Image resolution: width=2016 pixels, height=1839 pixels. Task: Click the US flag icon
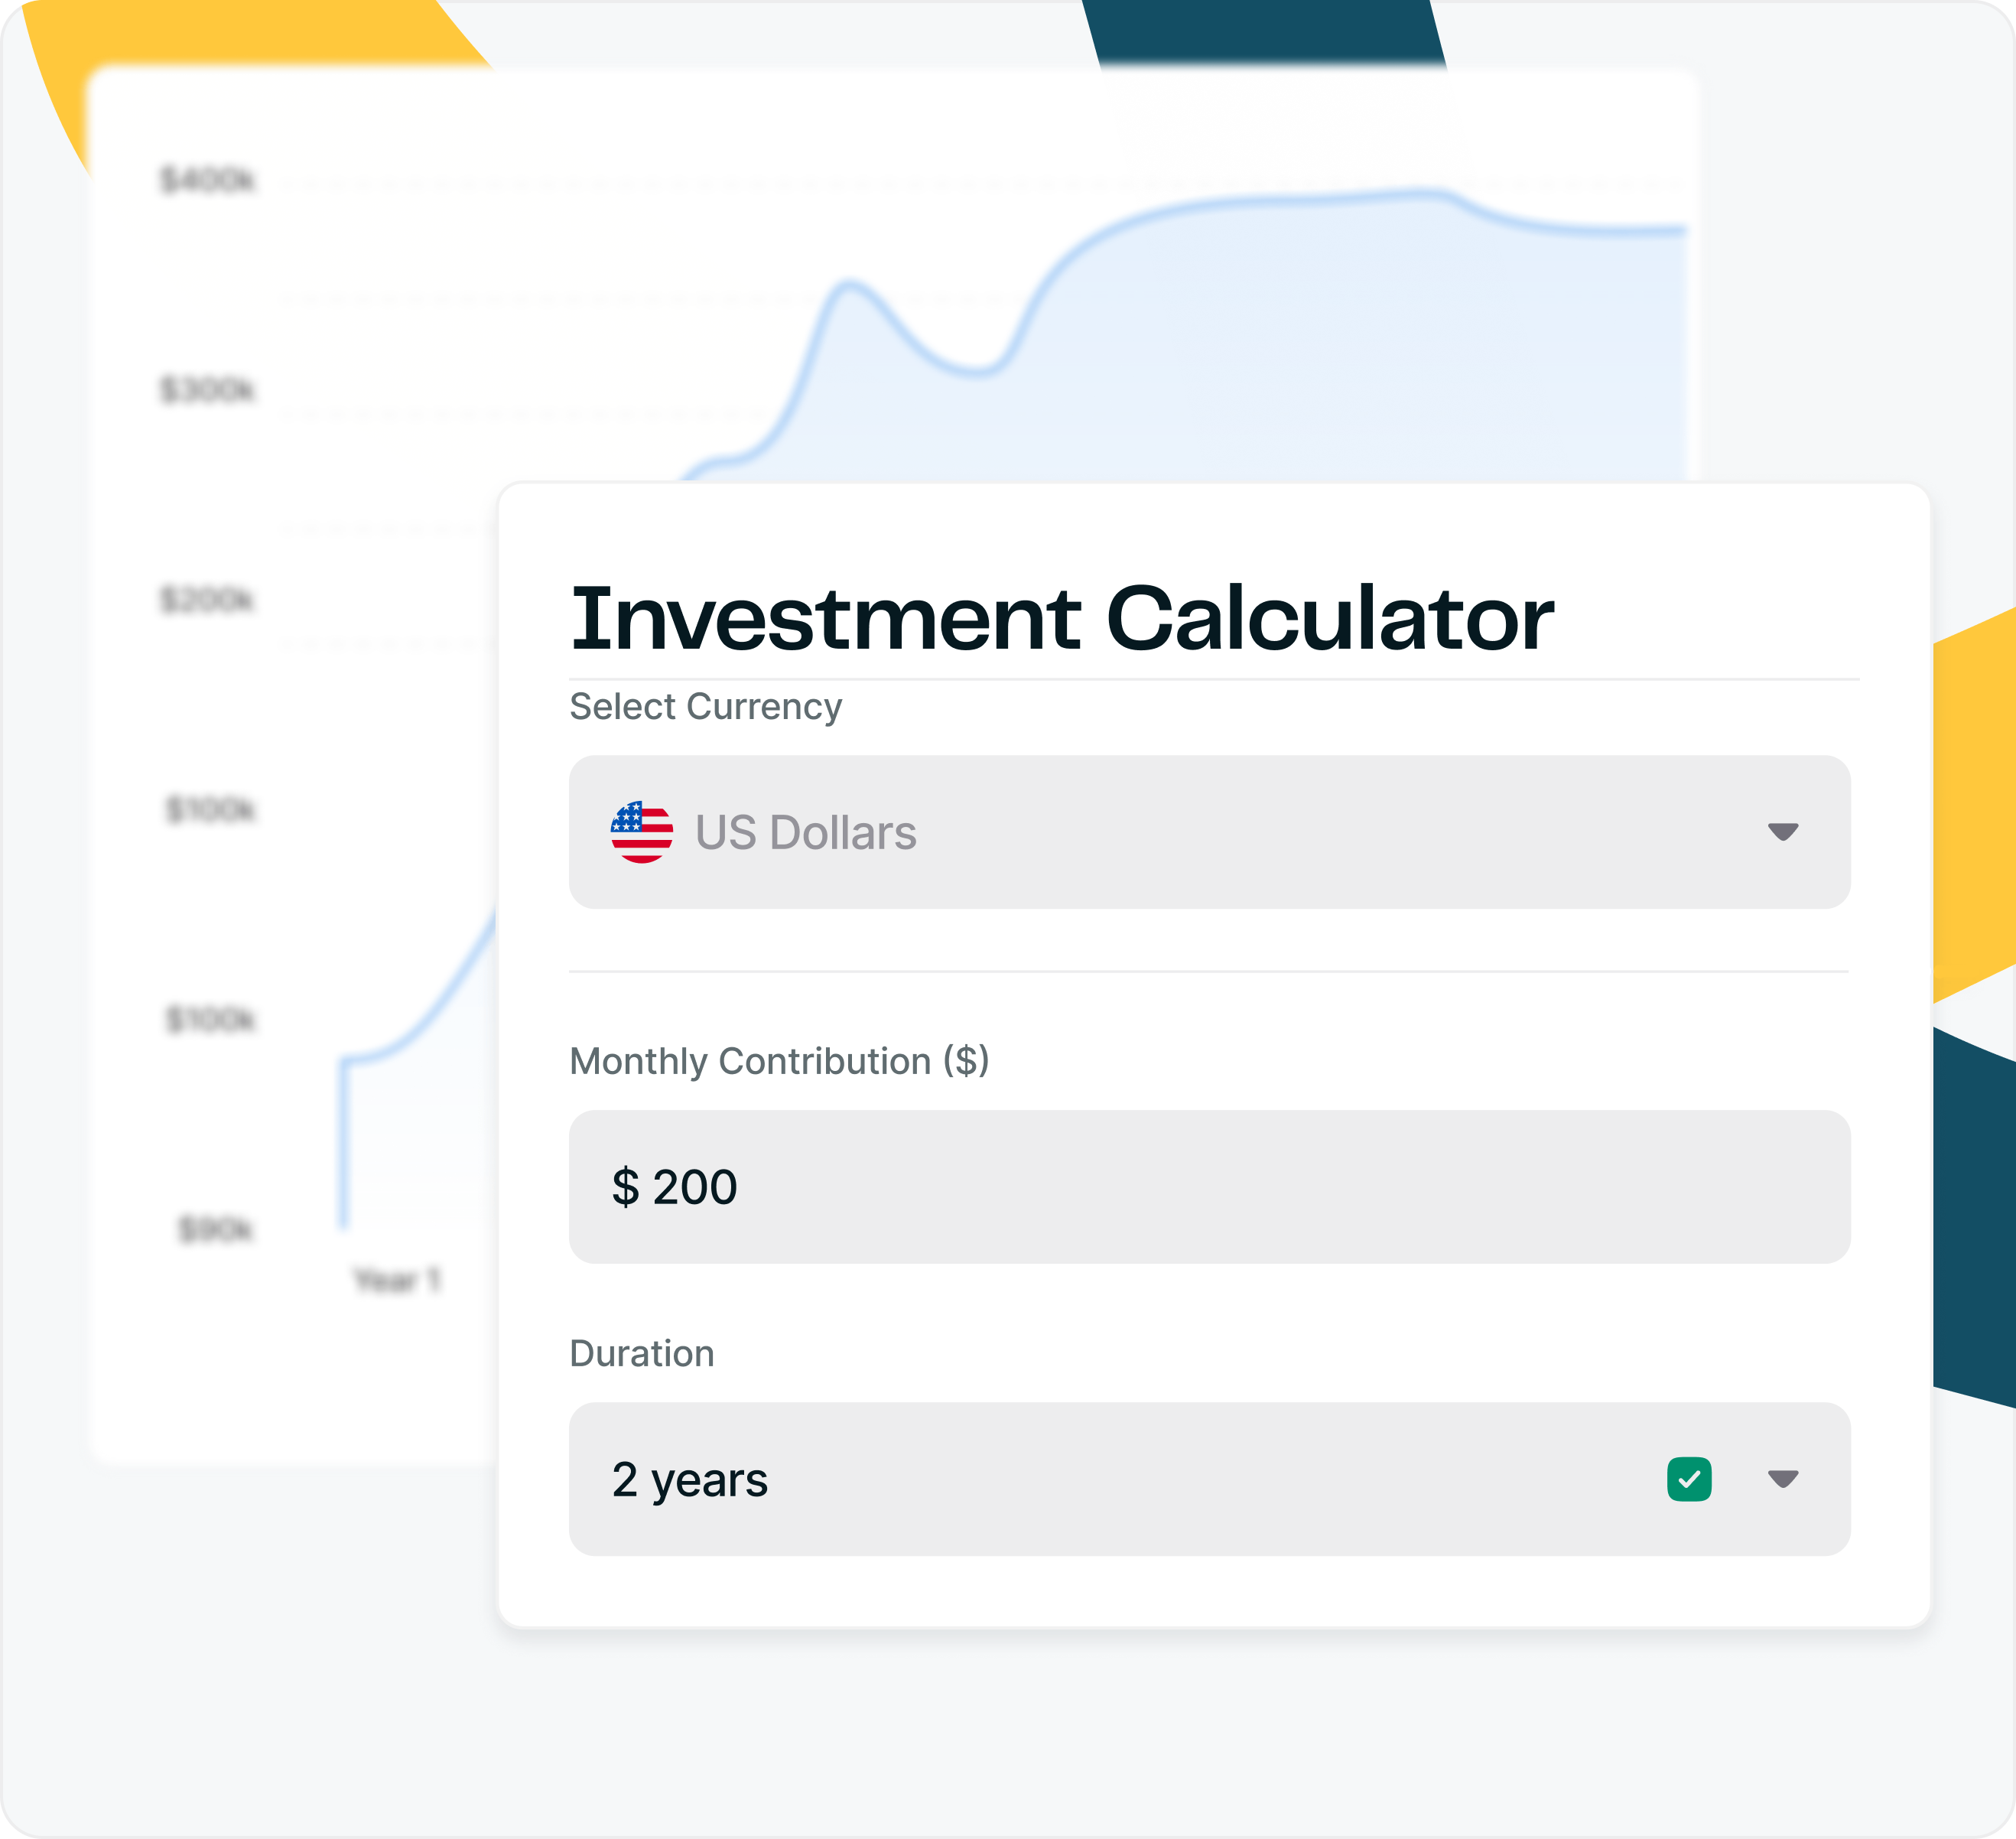click(641, 832)
